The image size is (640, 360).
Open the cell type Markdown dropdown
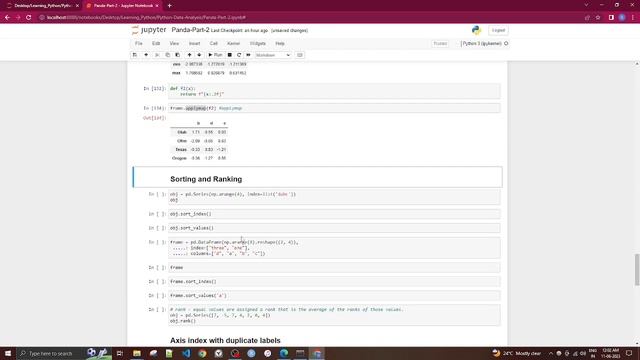coord(273,55)
